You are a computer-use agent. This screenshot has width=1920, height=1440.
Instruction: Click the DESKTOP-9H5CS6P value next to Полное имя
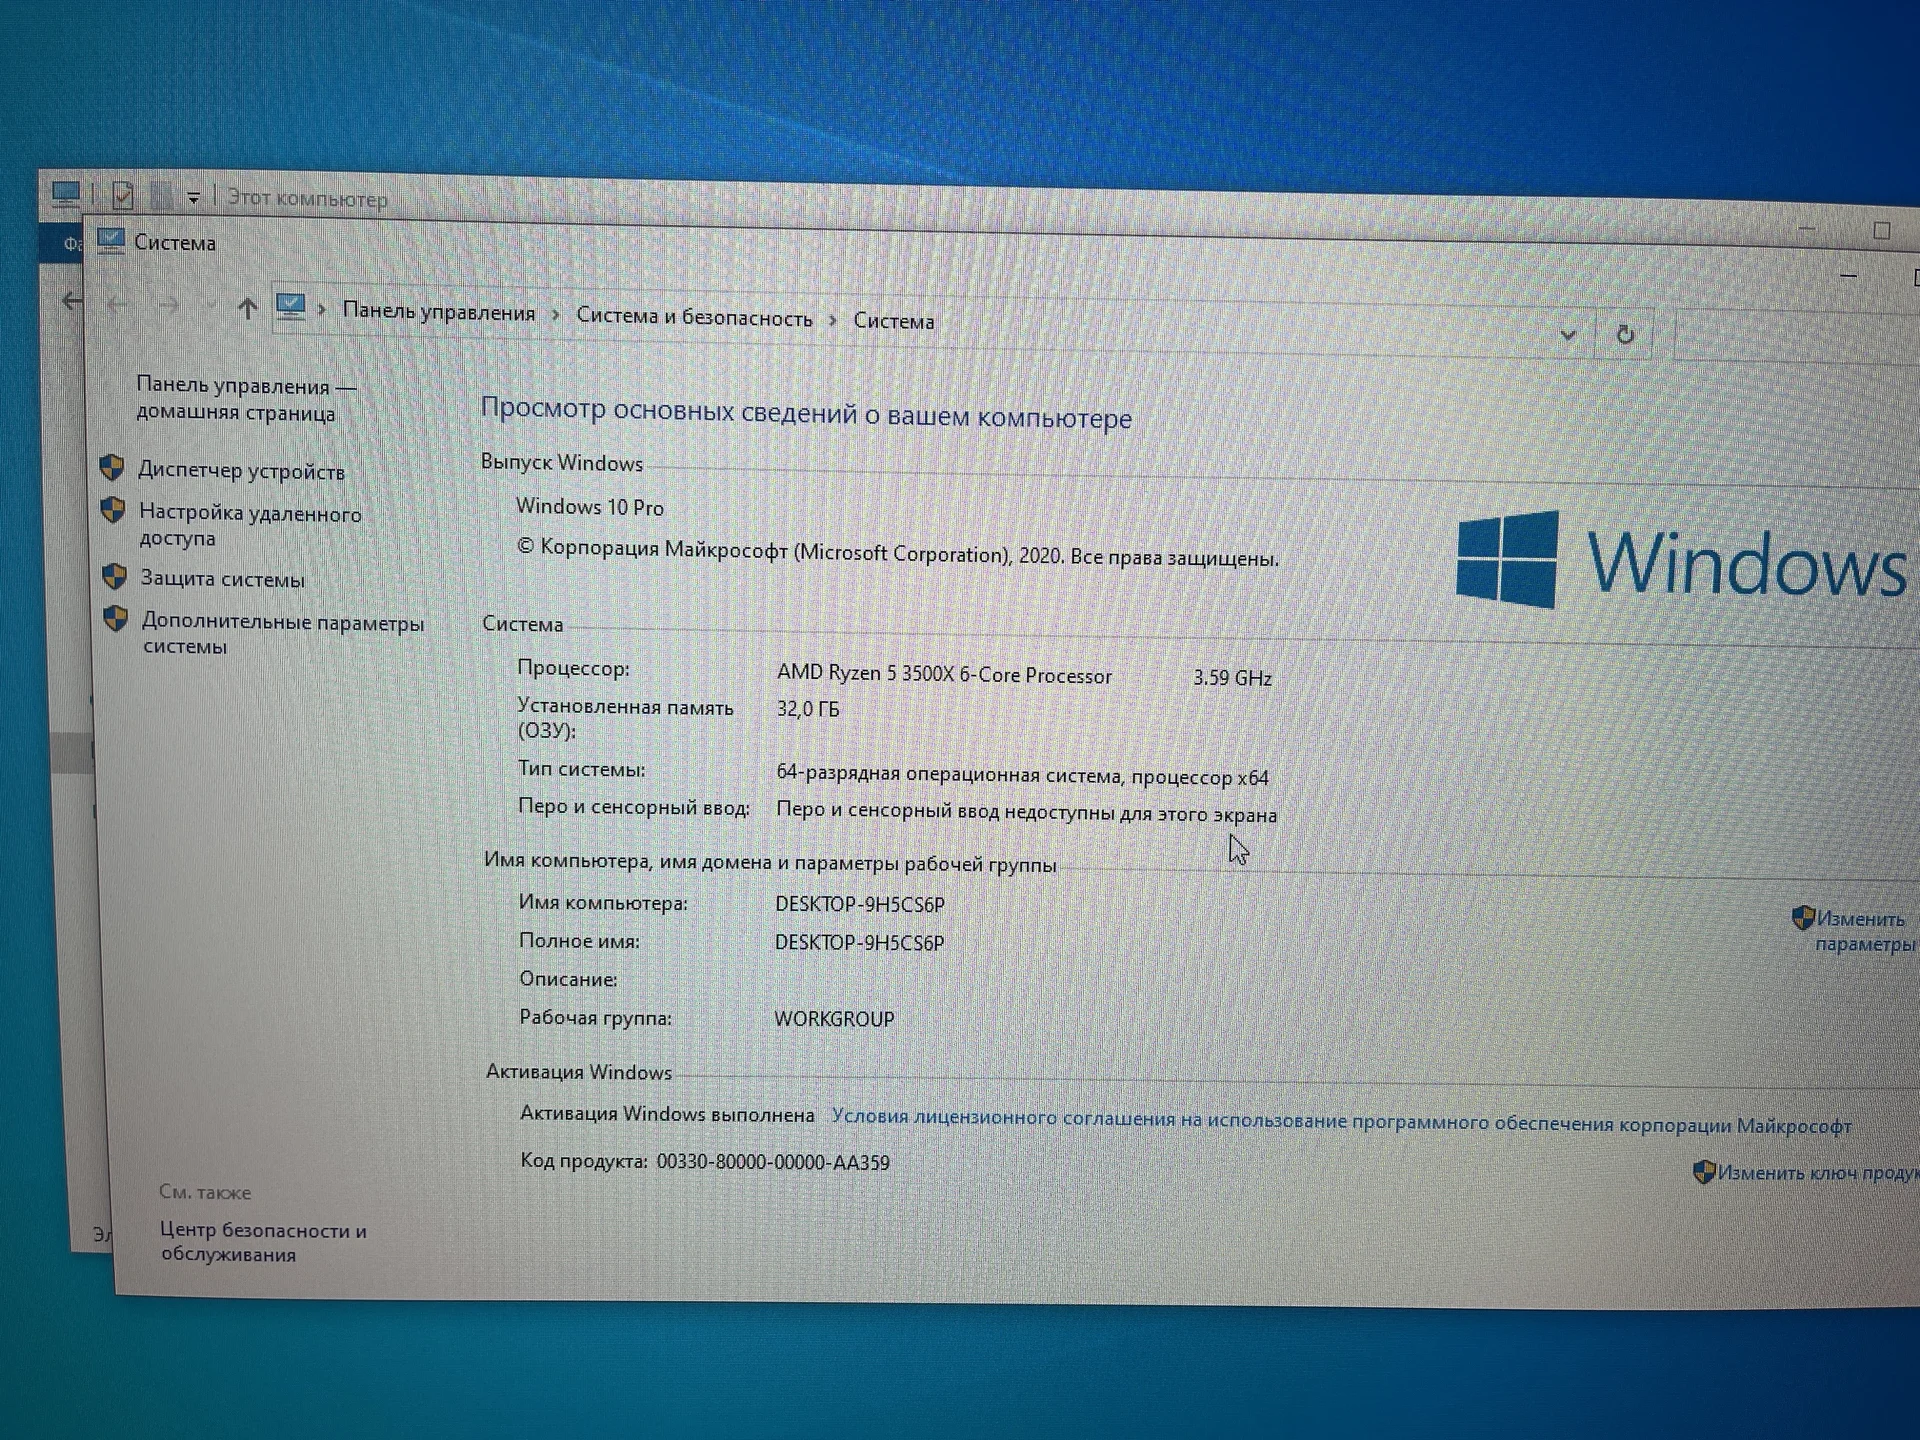coord(860,942)
